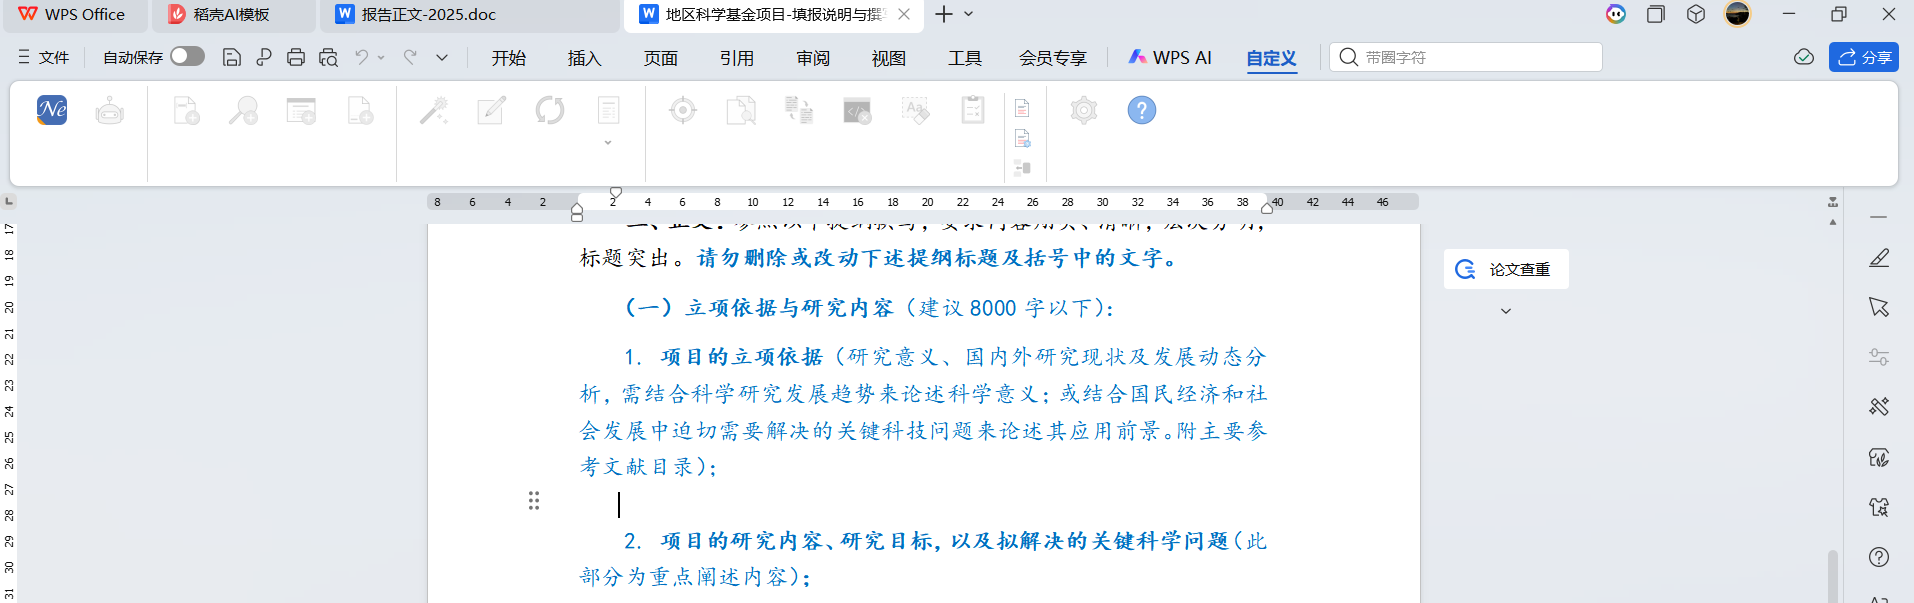Select the 自定义 ribbon tab
The height and width of the screenshot is (603, 1914).
pos(1271,58)
